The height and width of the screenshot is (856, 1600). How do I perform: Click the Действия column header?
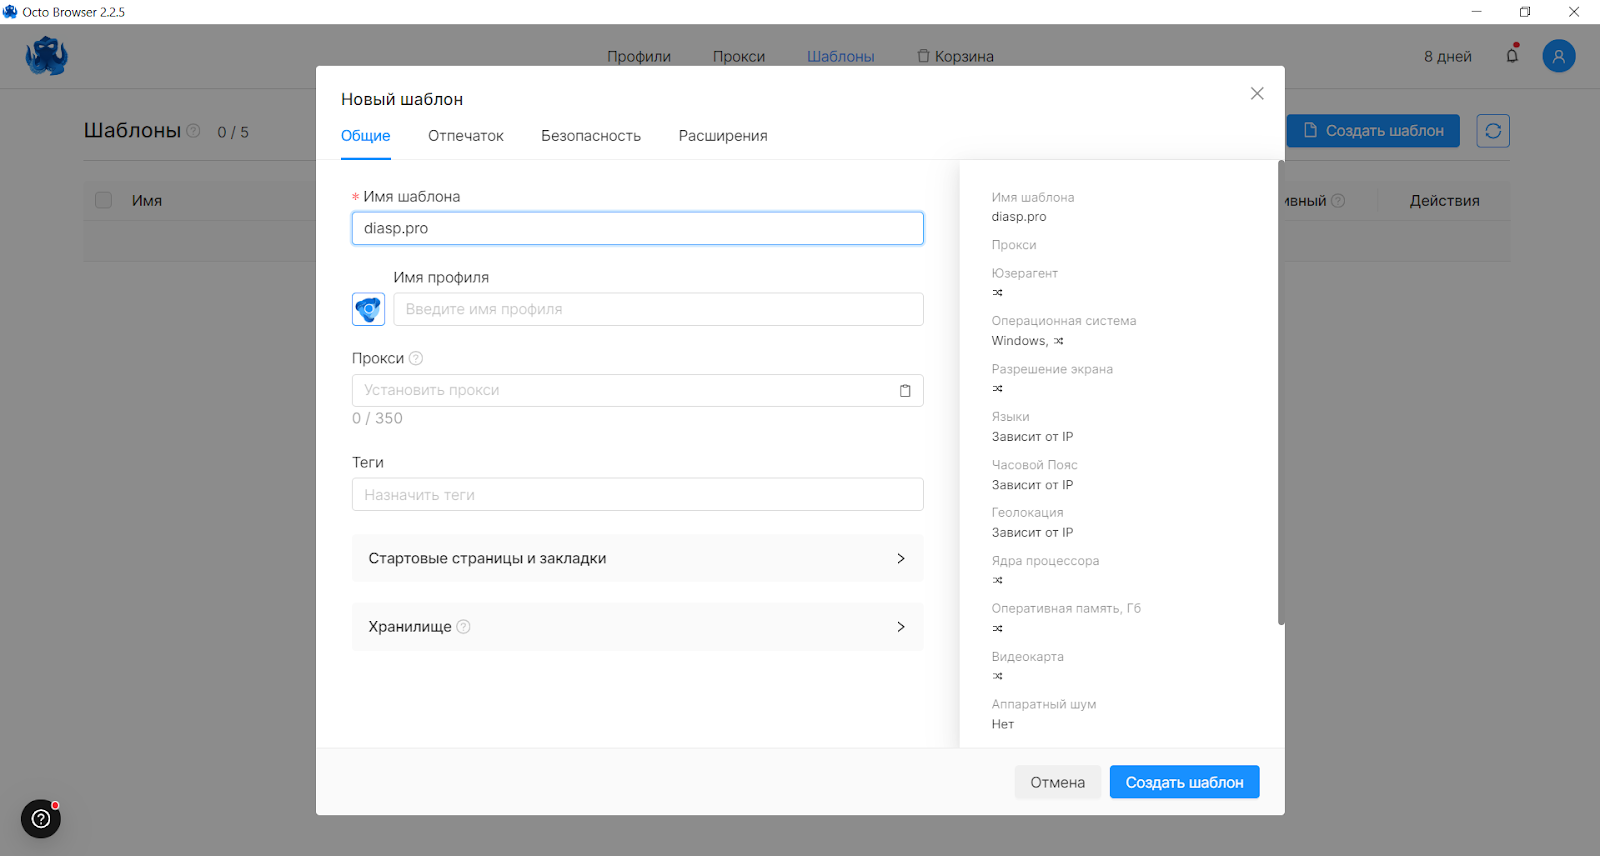[1444, 201]
